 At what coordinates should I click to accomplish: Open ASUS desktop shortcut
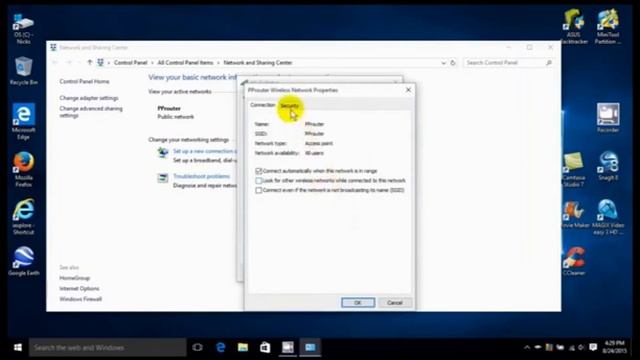[x=573, y=27]
